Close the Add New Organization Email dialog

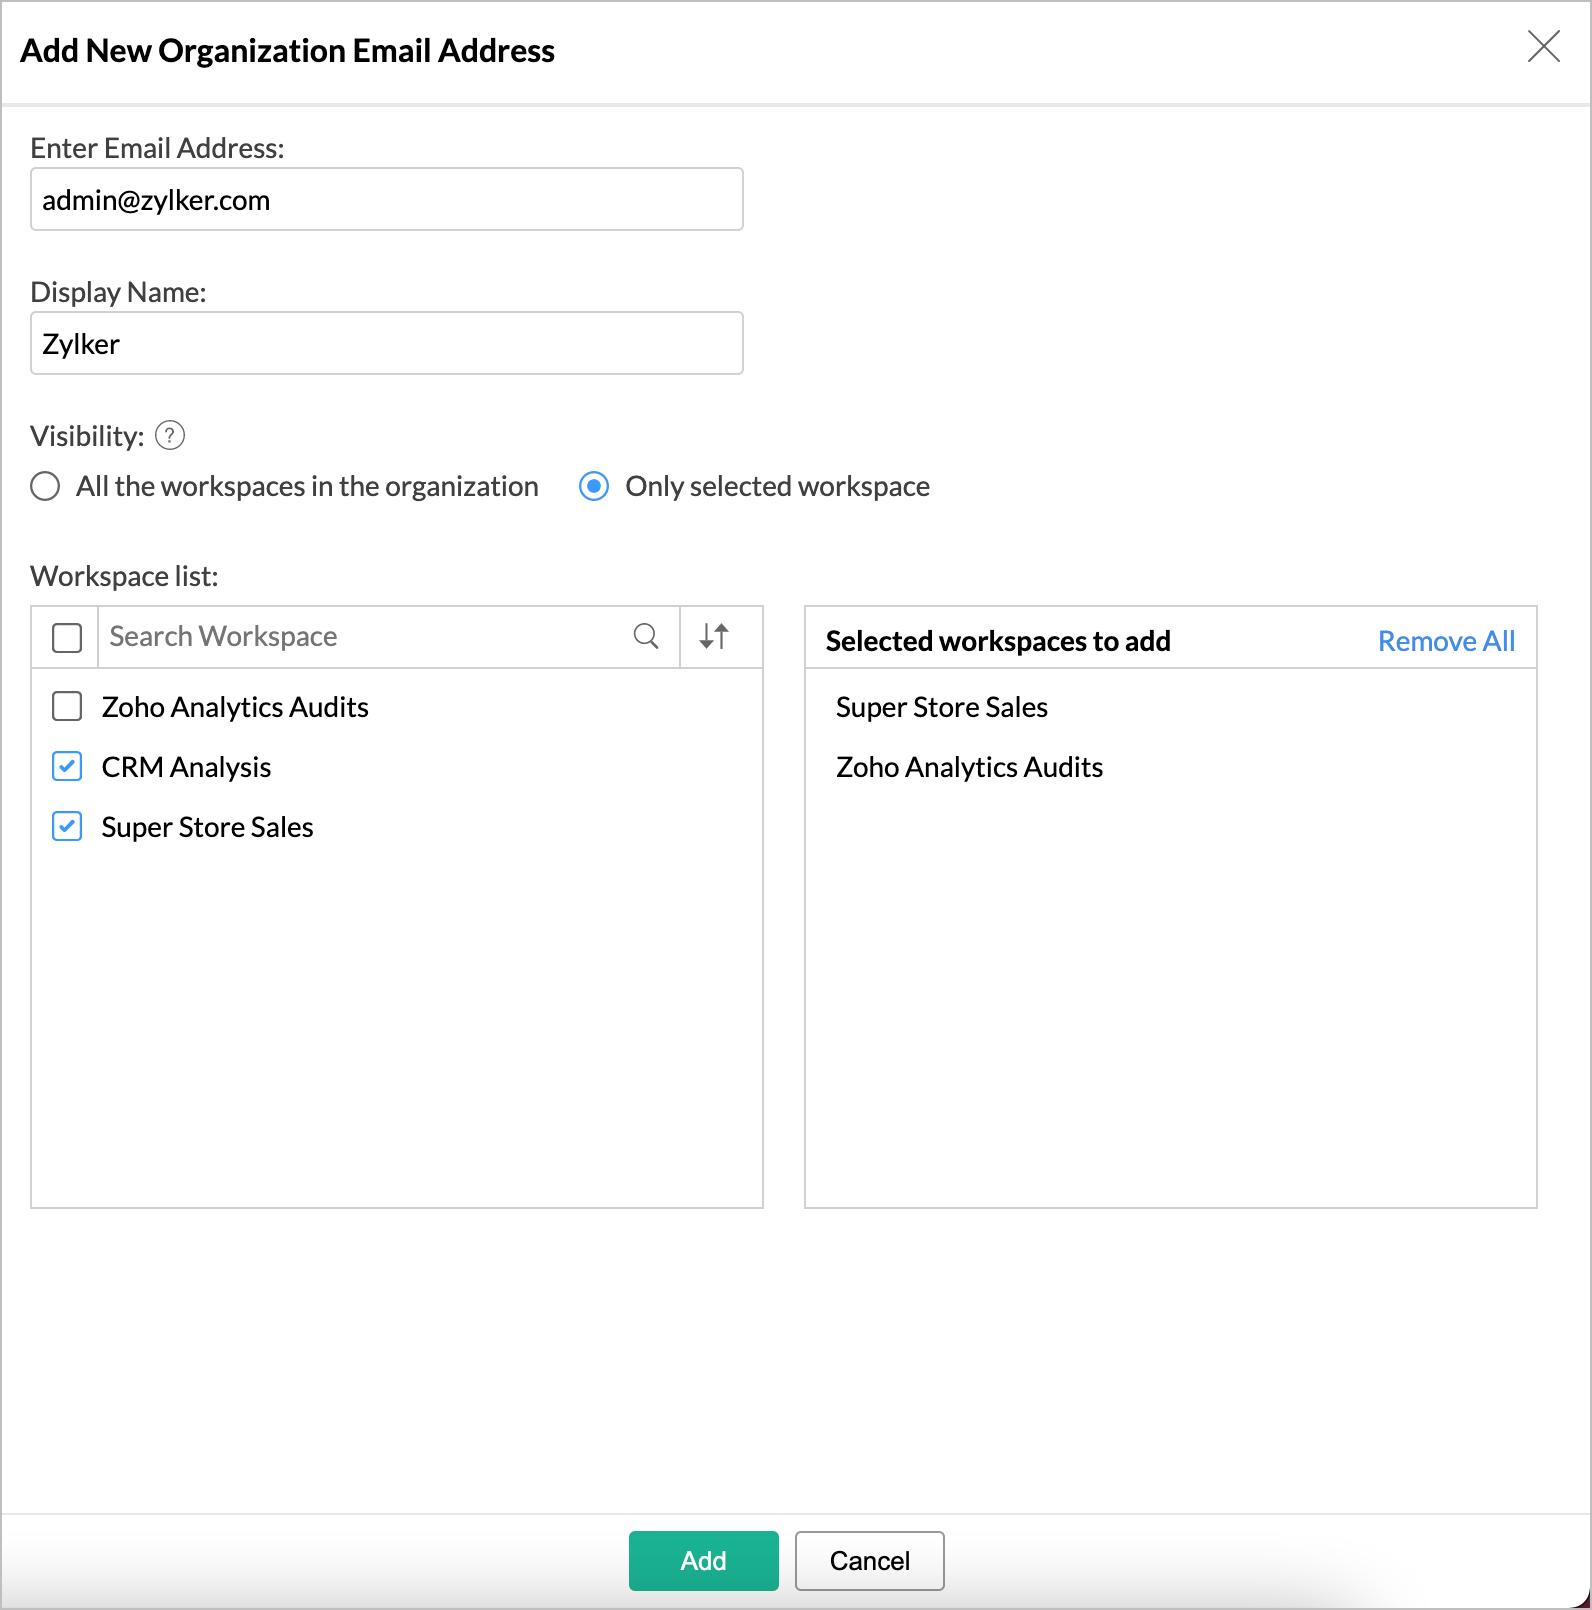click(1544, 46)
